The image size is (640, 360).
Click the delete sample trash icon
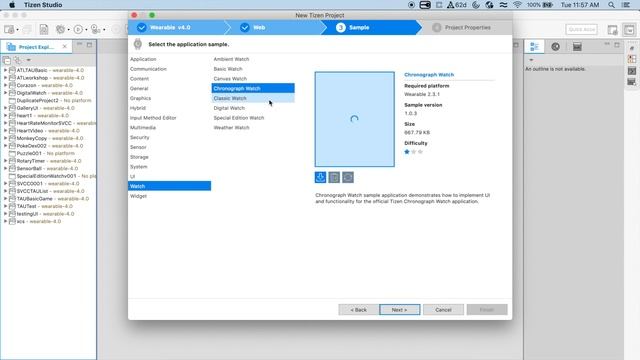[334, 177]
